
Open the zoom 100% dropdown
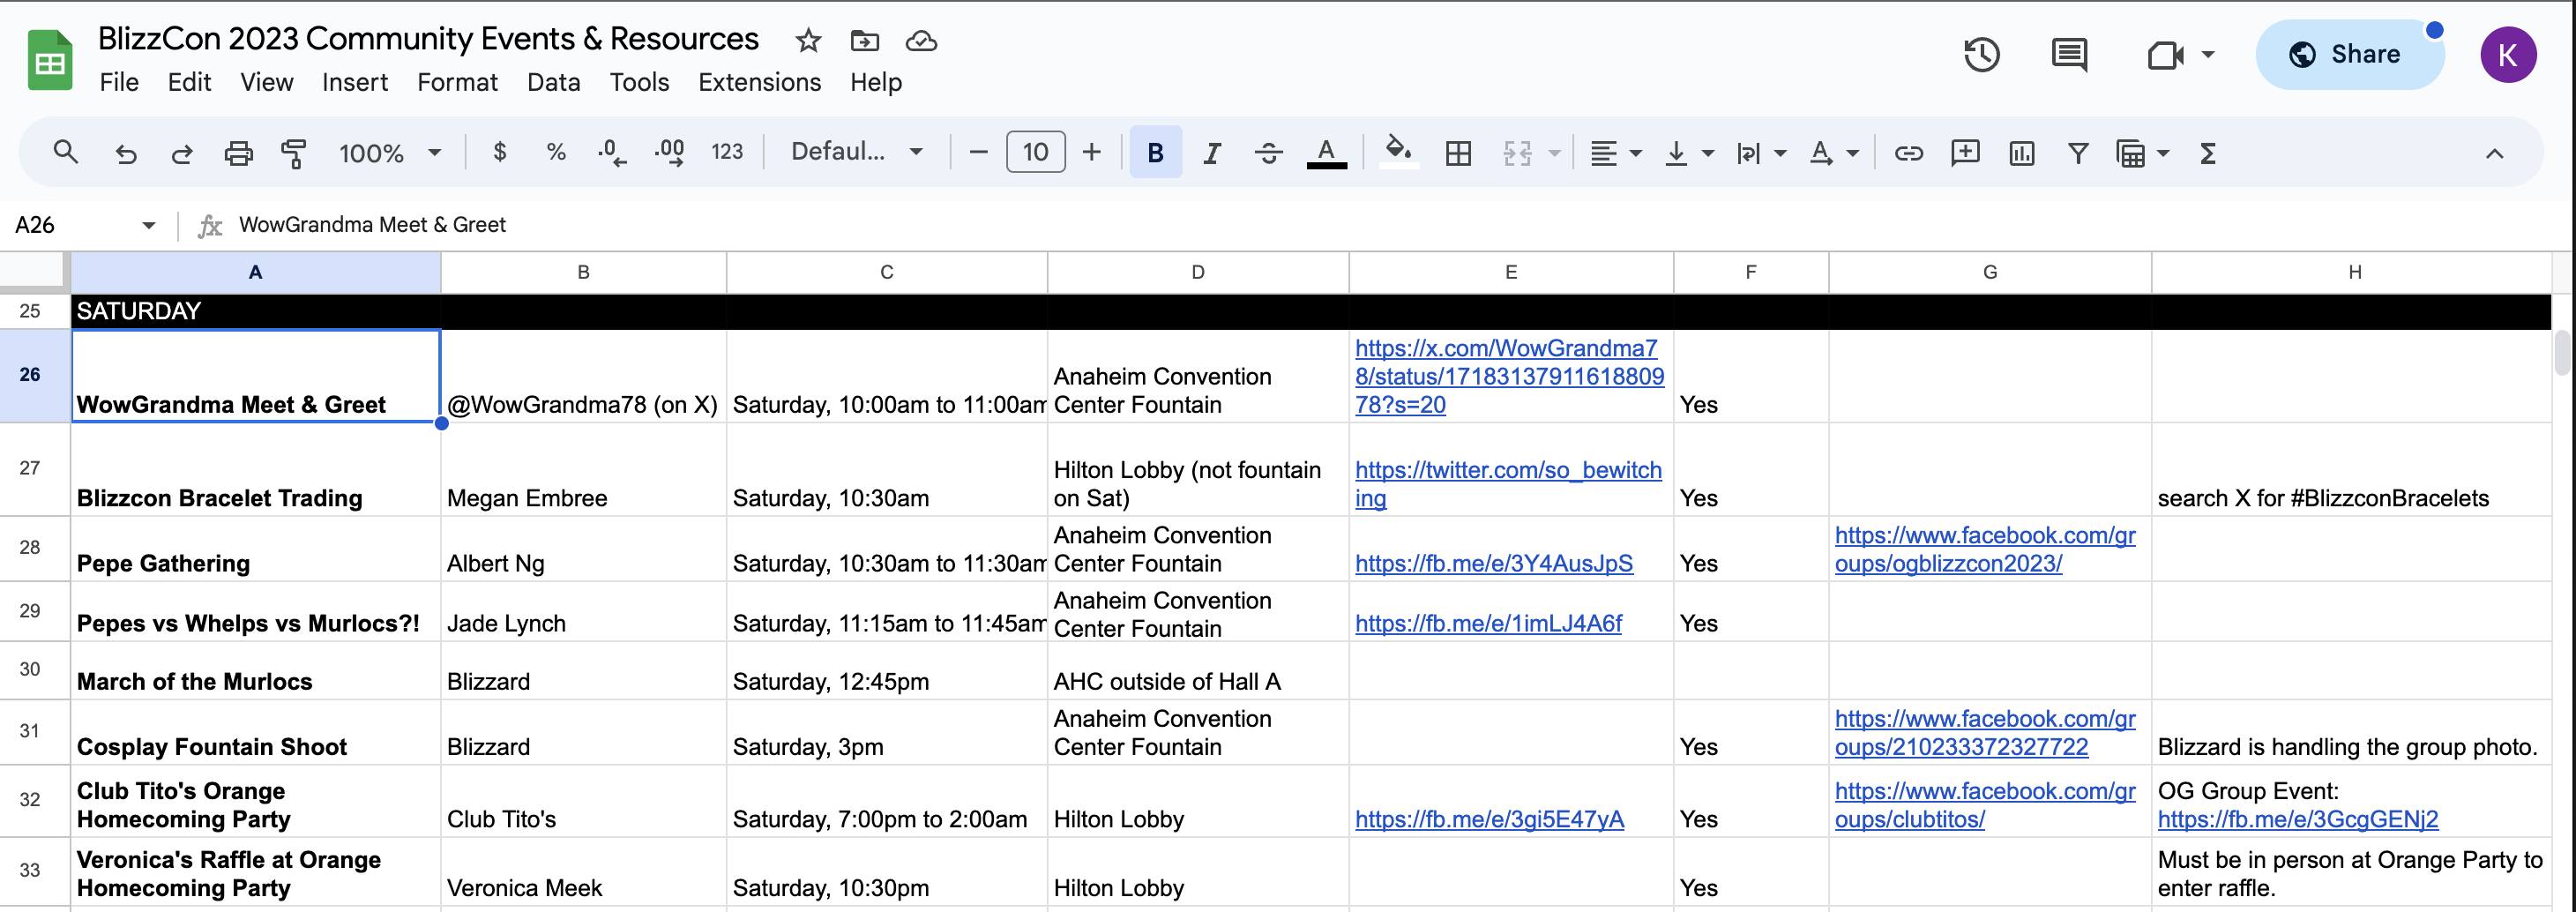pos(390,153)
